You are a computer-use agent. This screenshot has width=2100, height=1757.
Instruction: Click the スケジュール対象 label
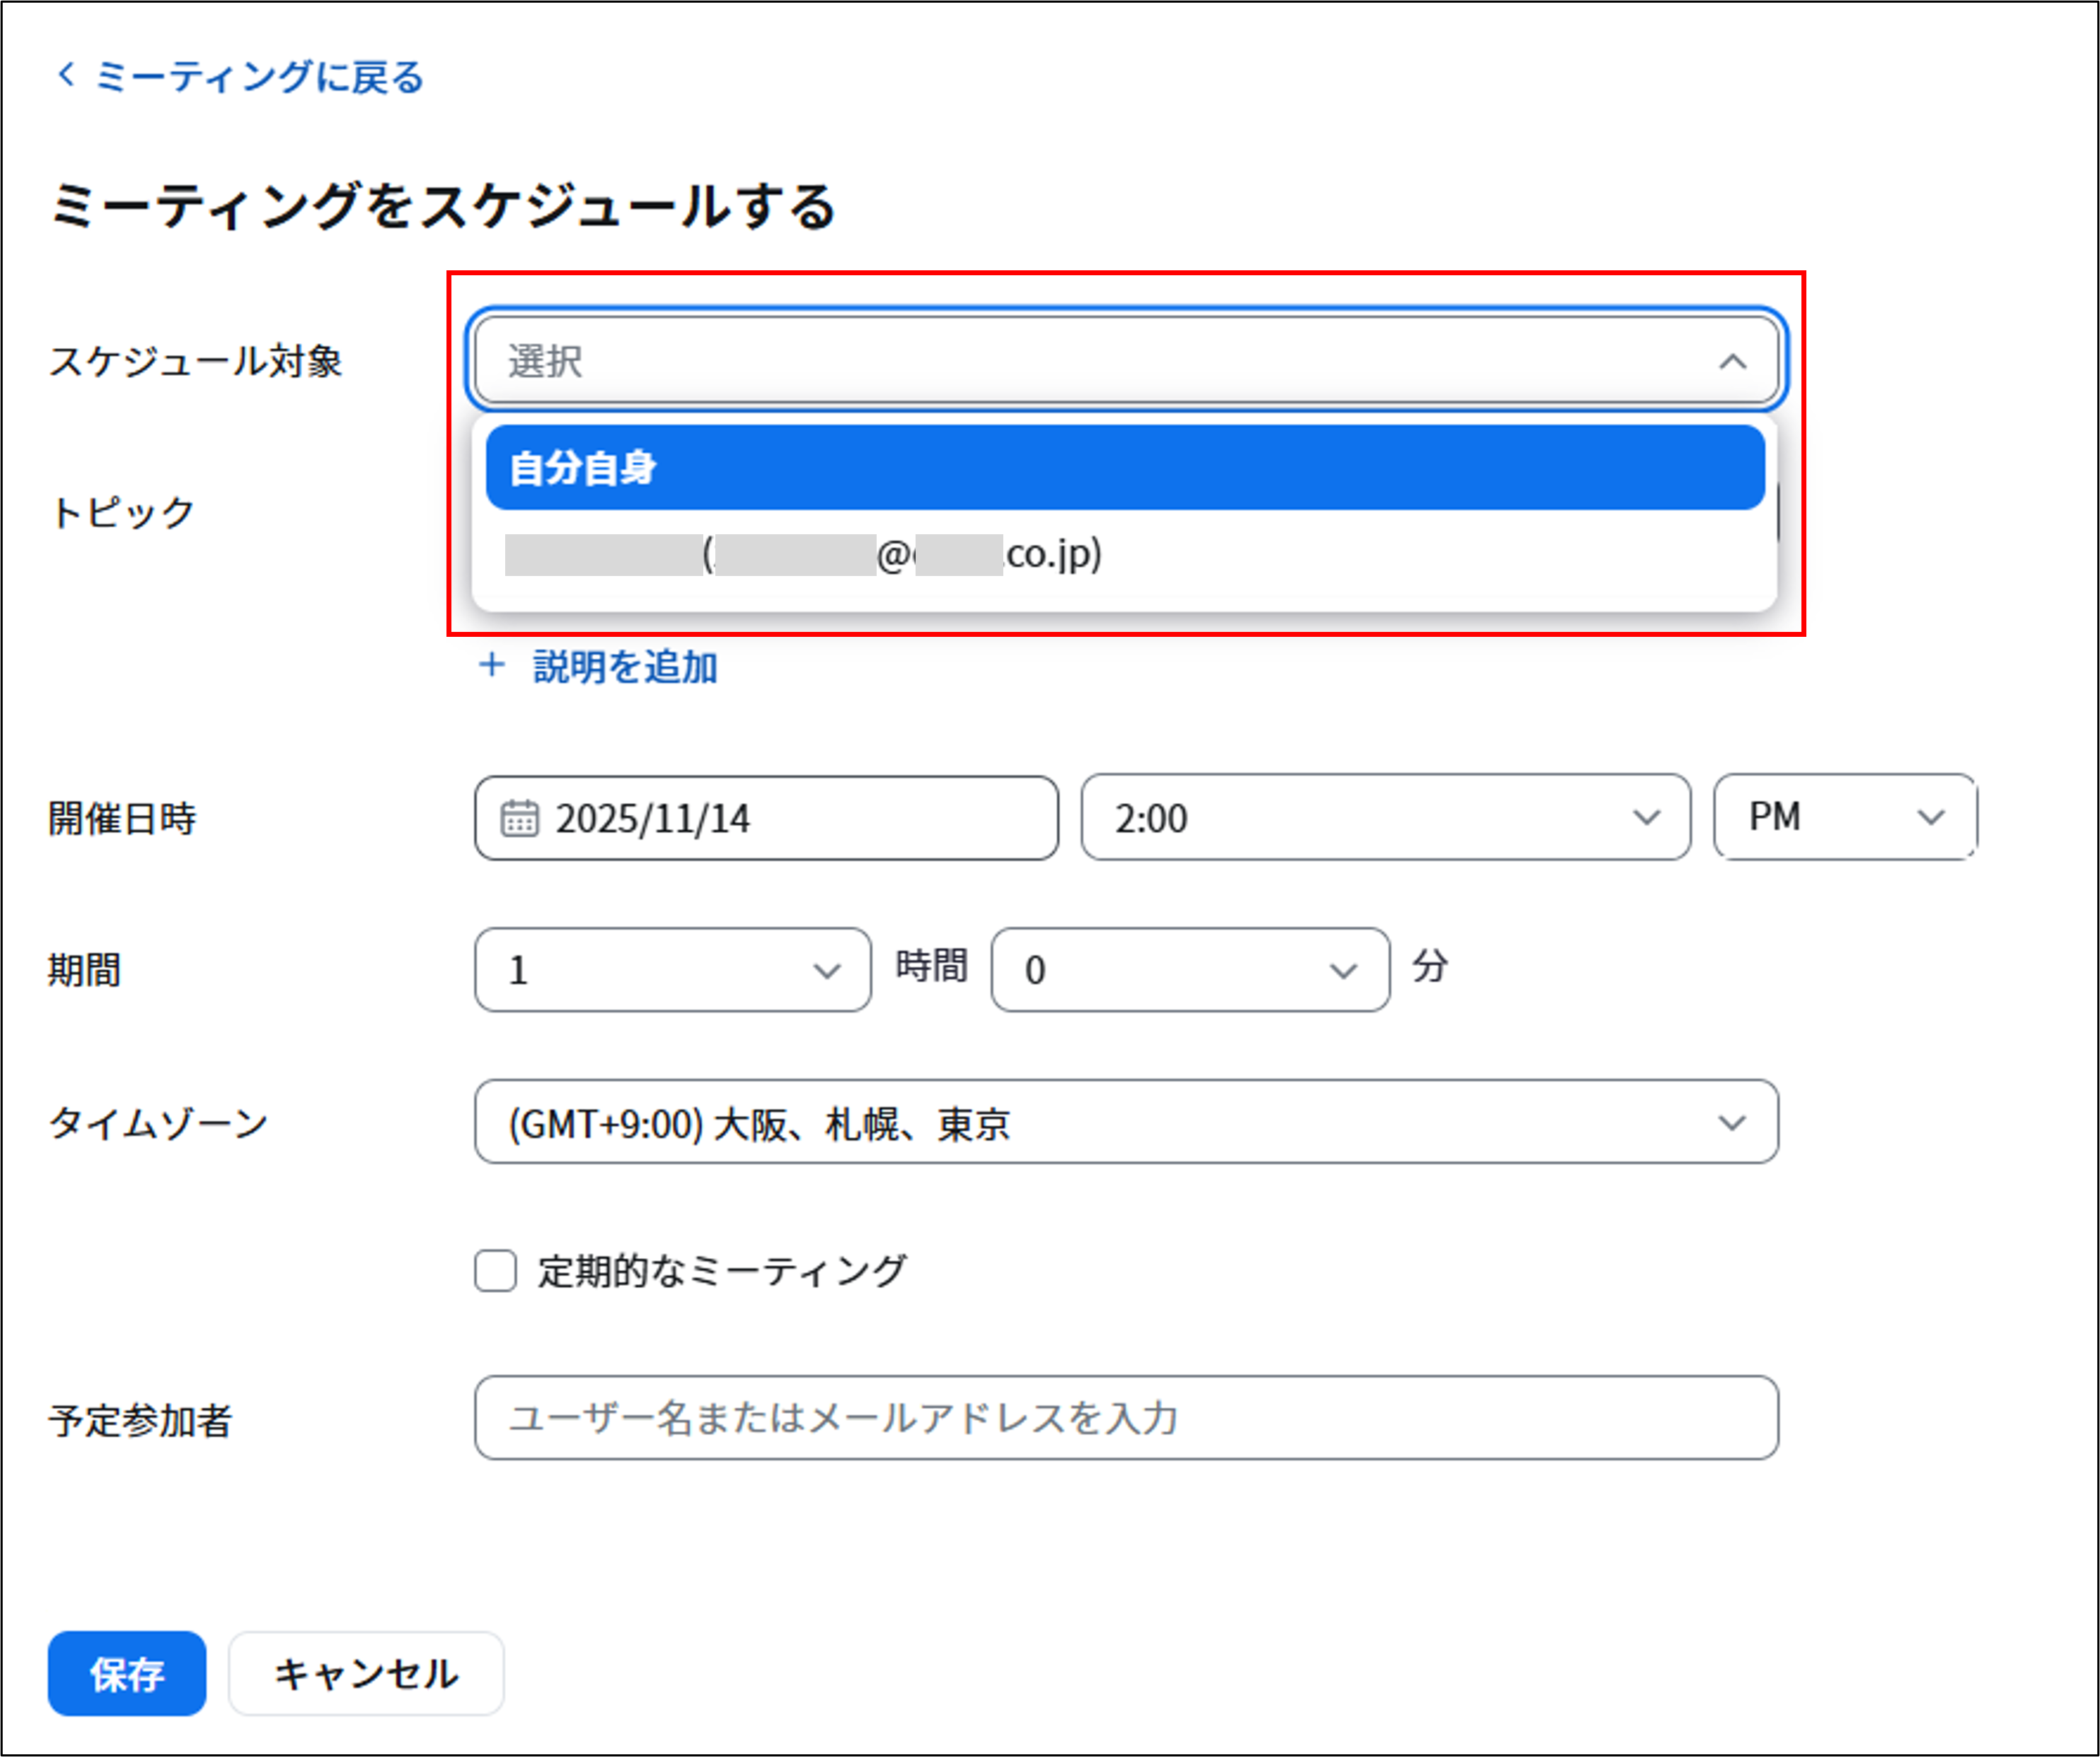(196, 361)
